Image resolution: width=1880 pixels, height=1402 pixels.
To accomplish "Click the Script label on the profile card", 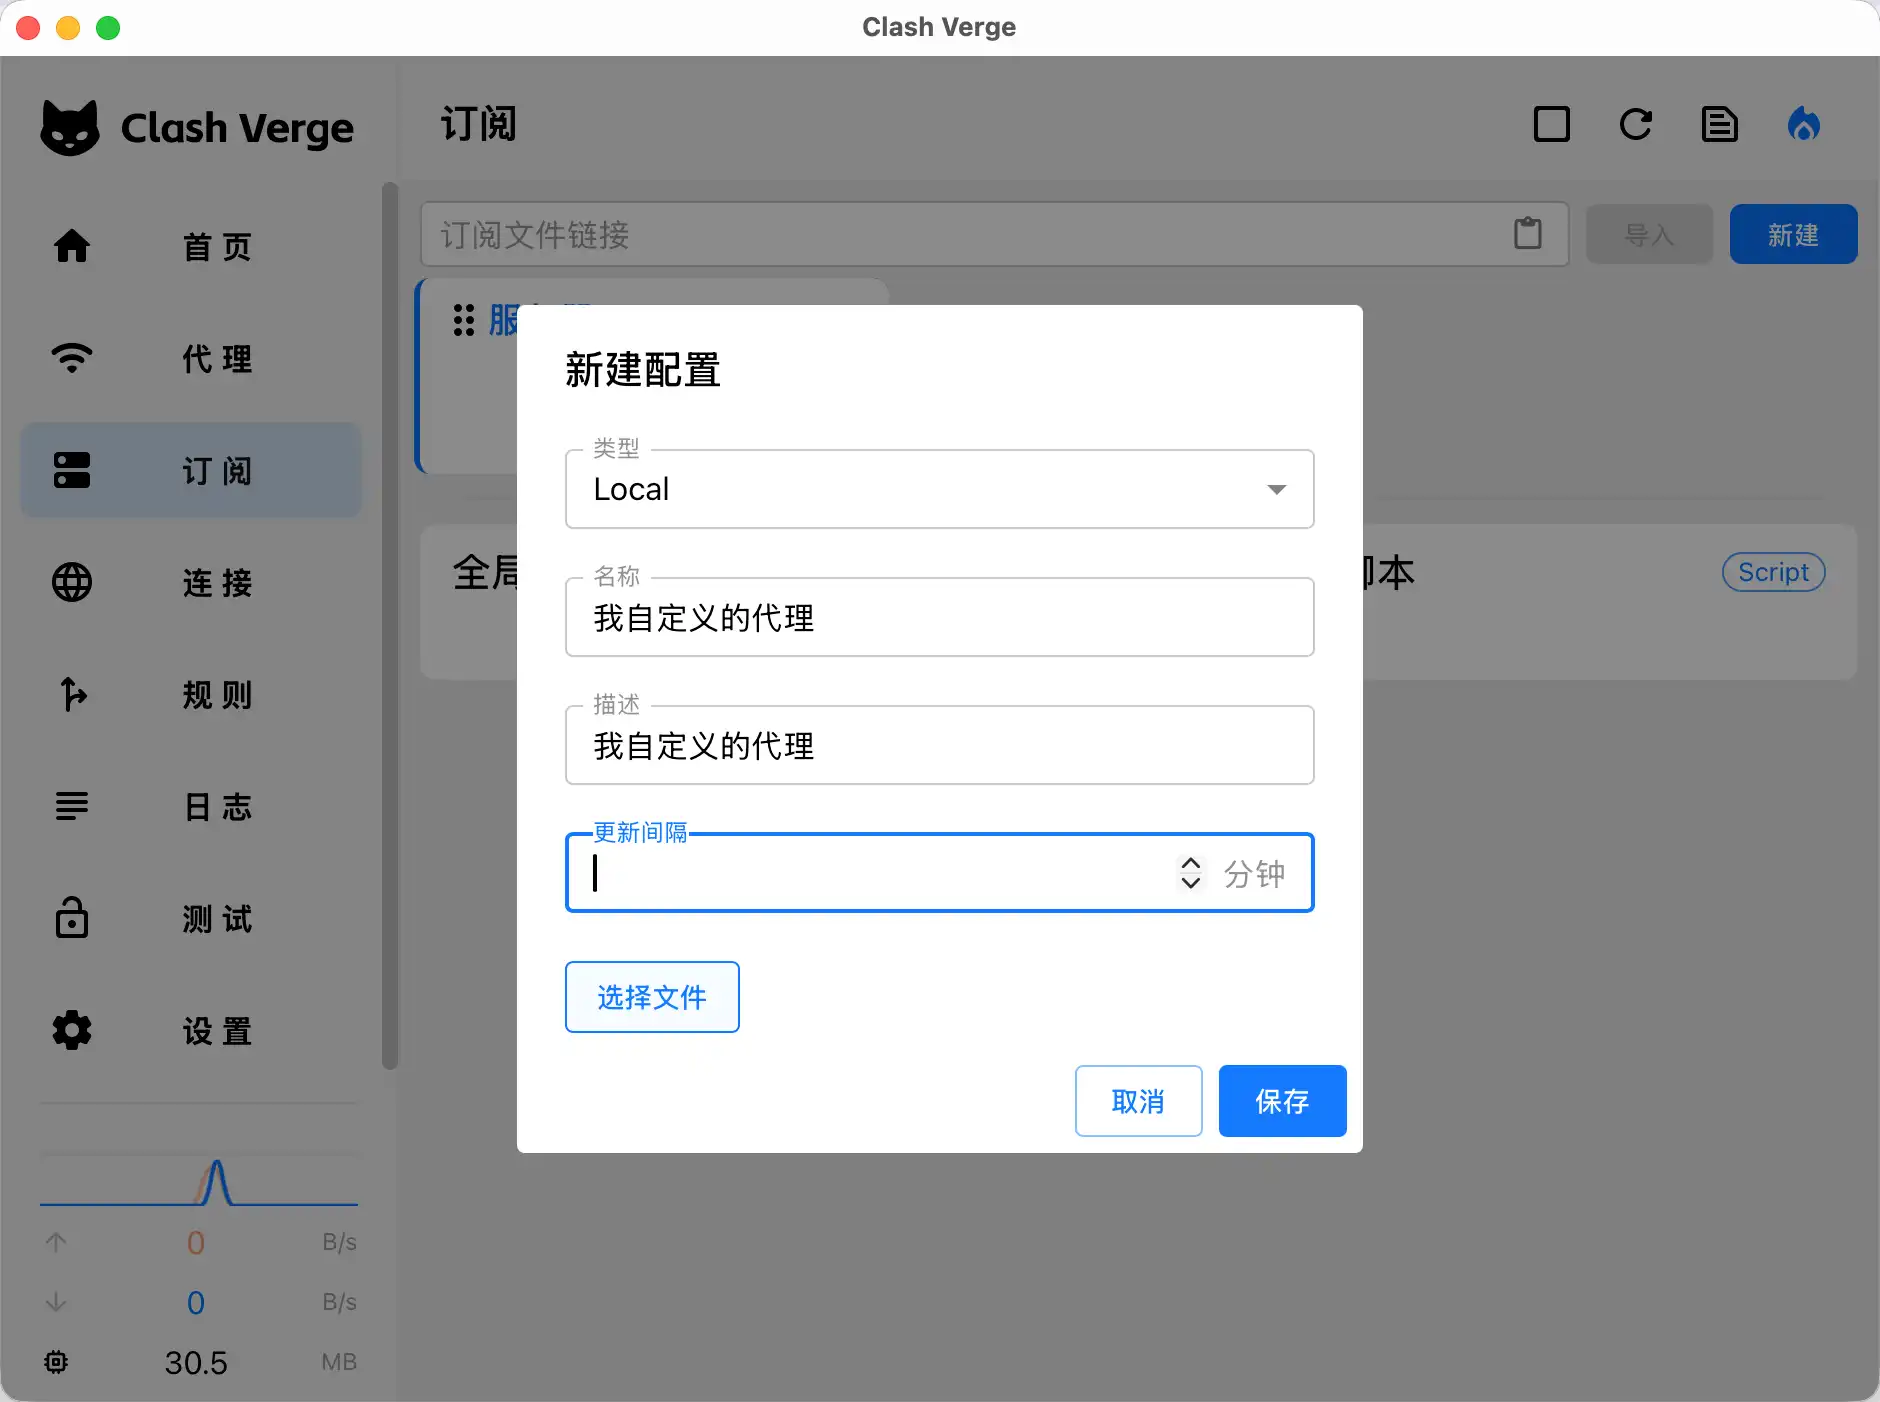I will 1772,572.
